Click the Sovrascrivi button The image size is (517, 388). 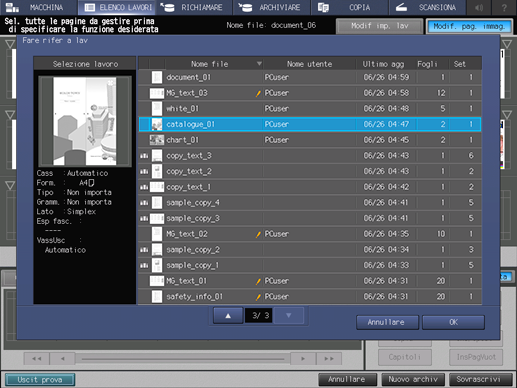(480, 379)
